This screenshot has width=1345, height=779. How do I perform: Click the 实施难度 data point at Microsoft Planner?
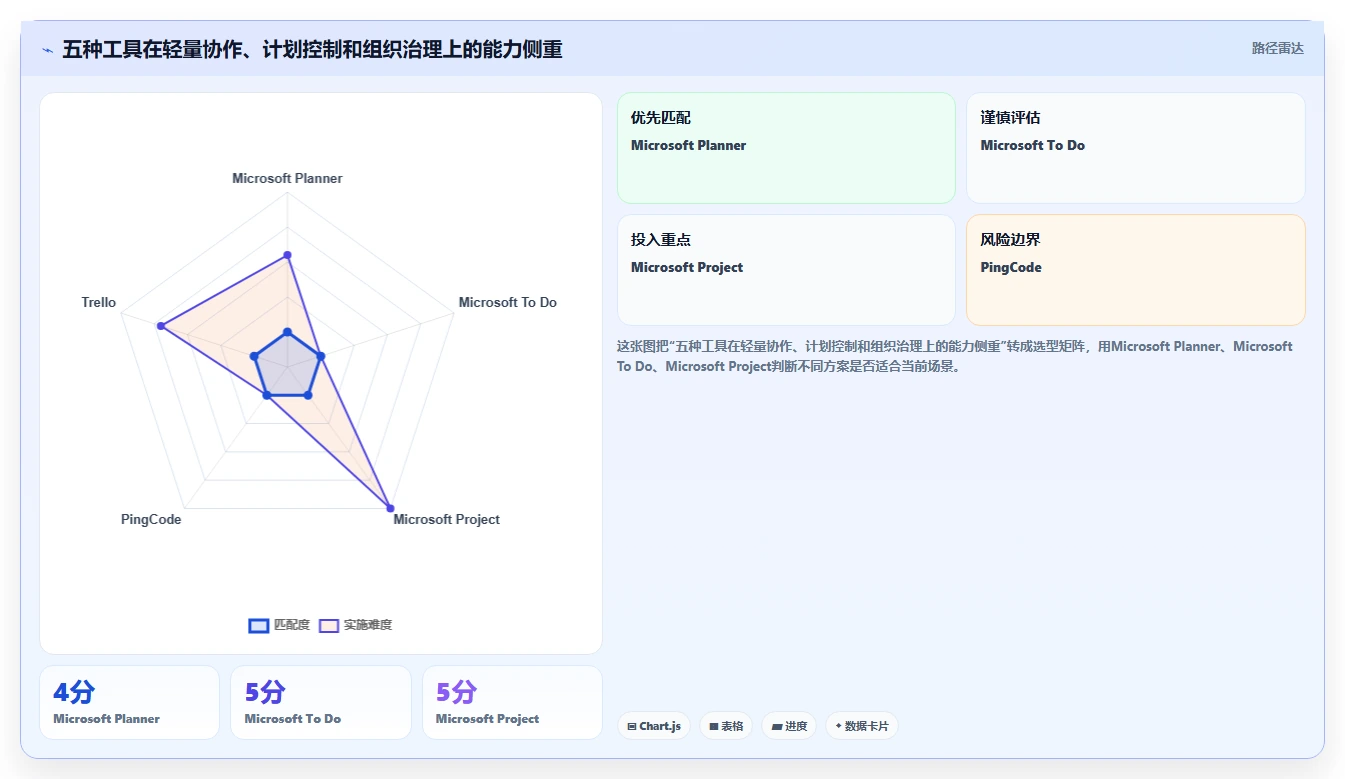[x=287, y=255]
